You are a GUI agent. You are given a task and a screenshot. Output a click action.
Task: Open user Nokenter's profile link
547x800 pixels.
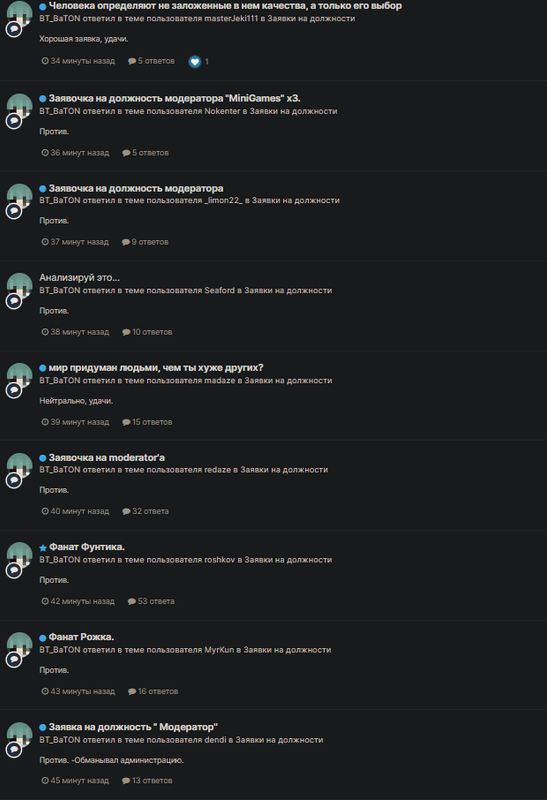coord(222,111)
